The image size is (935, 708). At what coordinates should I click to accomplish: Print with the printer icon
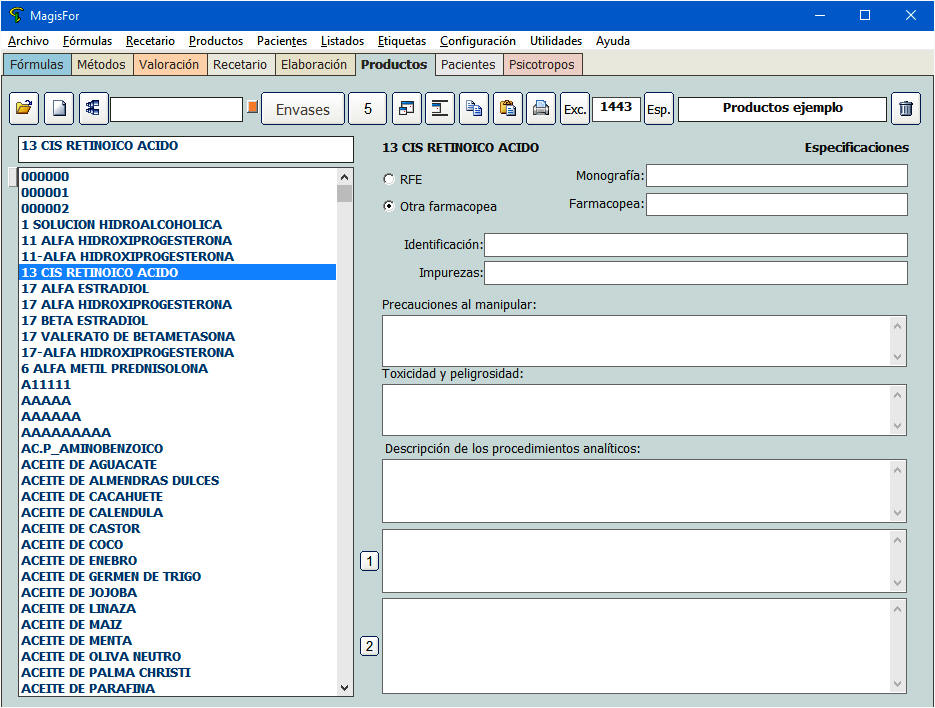click(541, 109)
